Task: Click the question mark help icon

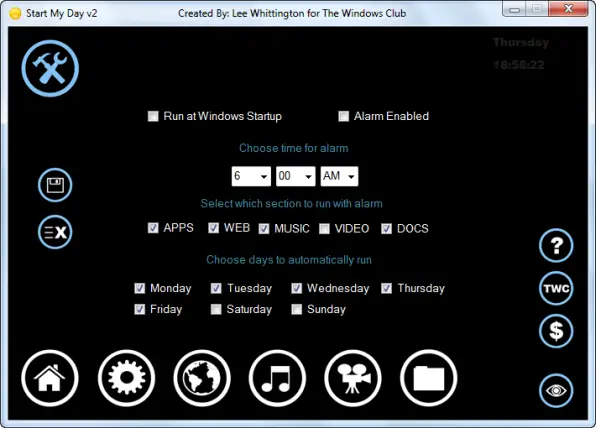Action: tap(556, 246)
